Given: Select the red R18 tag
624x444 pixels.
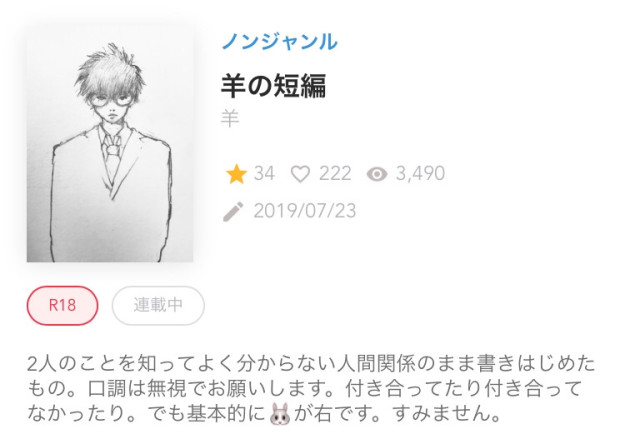Looking at the screenshot, I should pos(62,306).
